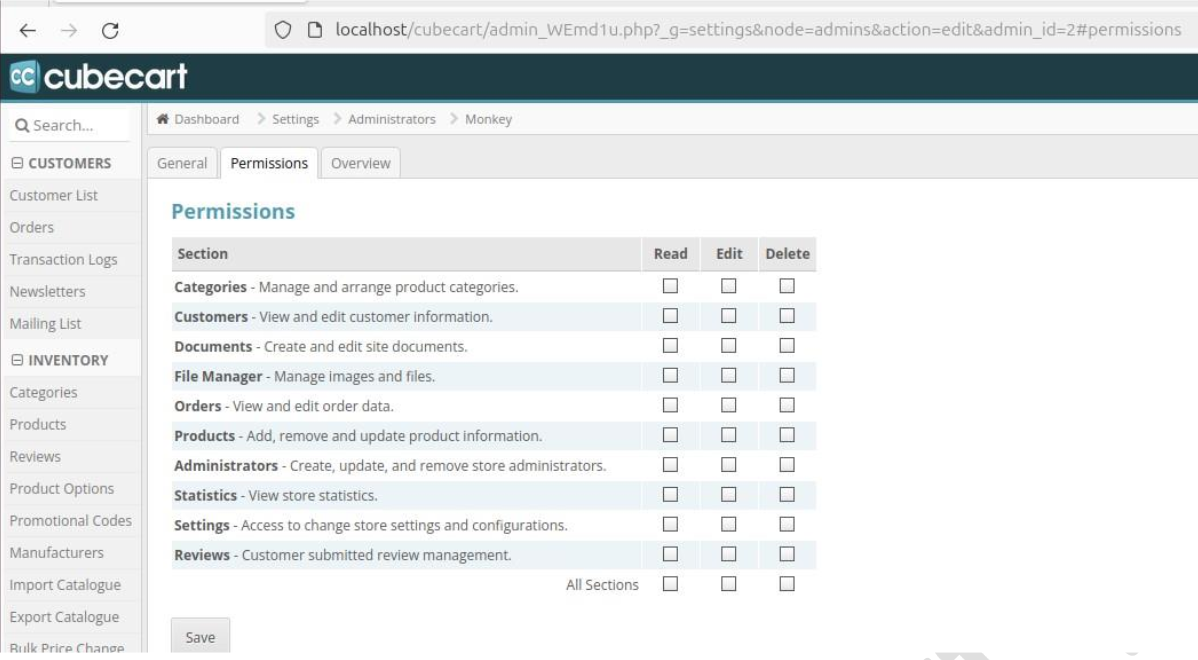This screenshot has width=1198, height=660.
Task: Open Administrators breadcrumb link
Action: point(392,119)
